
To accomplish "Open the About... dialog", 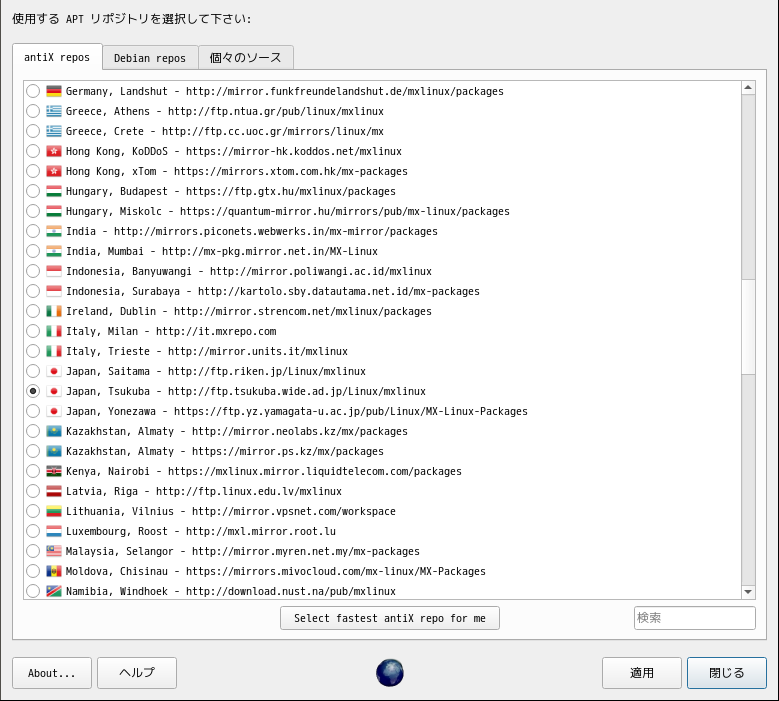I will [x=52, y=673].
